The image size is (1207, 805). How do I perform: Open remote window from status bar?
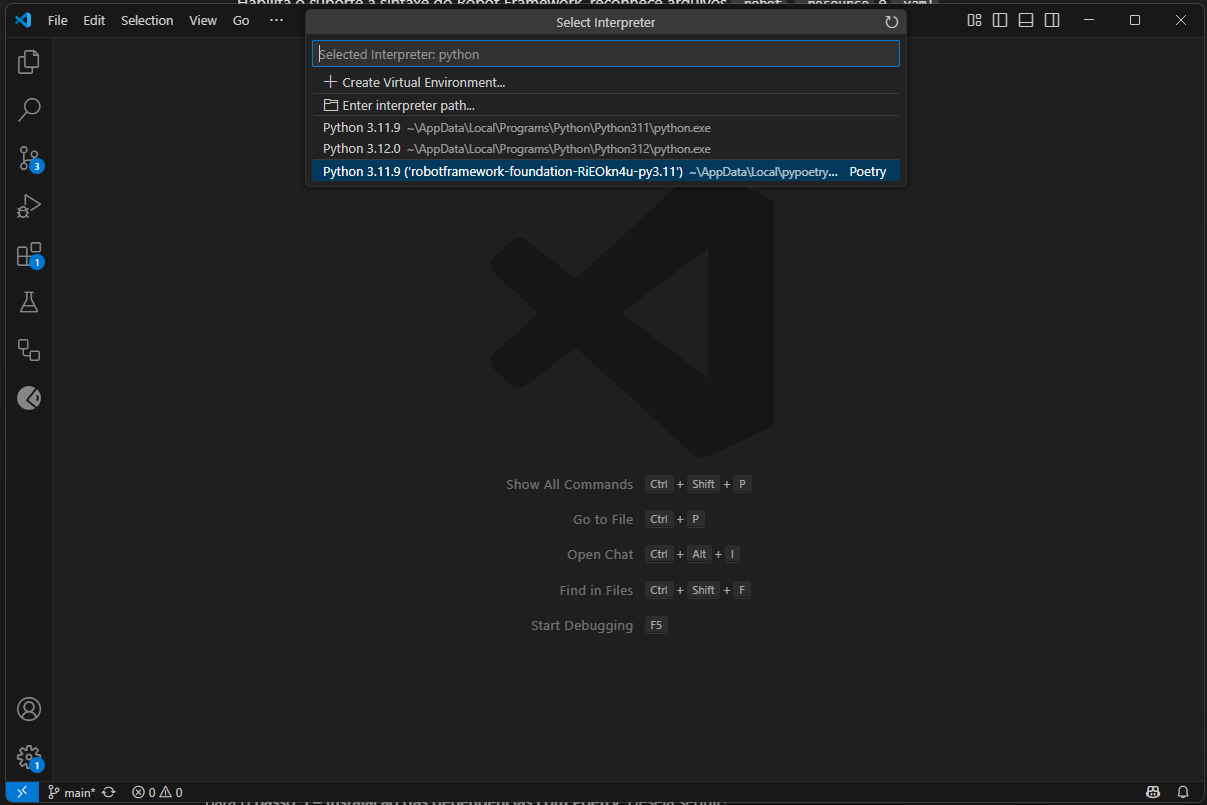tap(22, 792)
